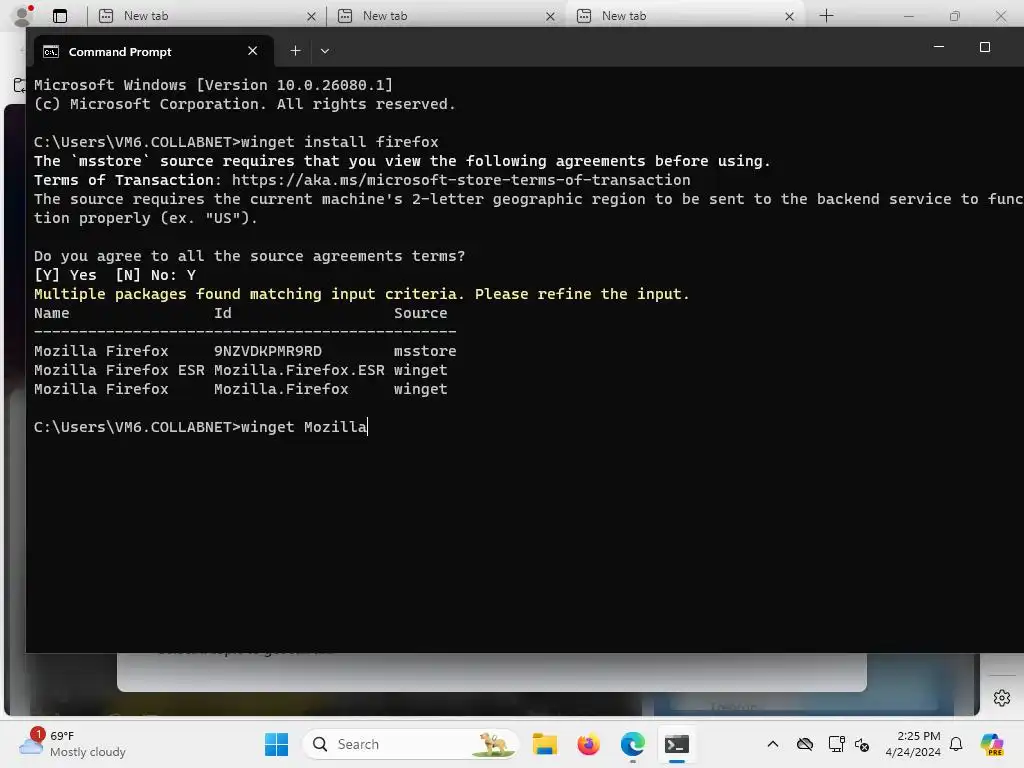Click the 'msstore' source entry
Viewport: 1024px width, 768px height.
coord(424,351)
